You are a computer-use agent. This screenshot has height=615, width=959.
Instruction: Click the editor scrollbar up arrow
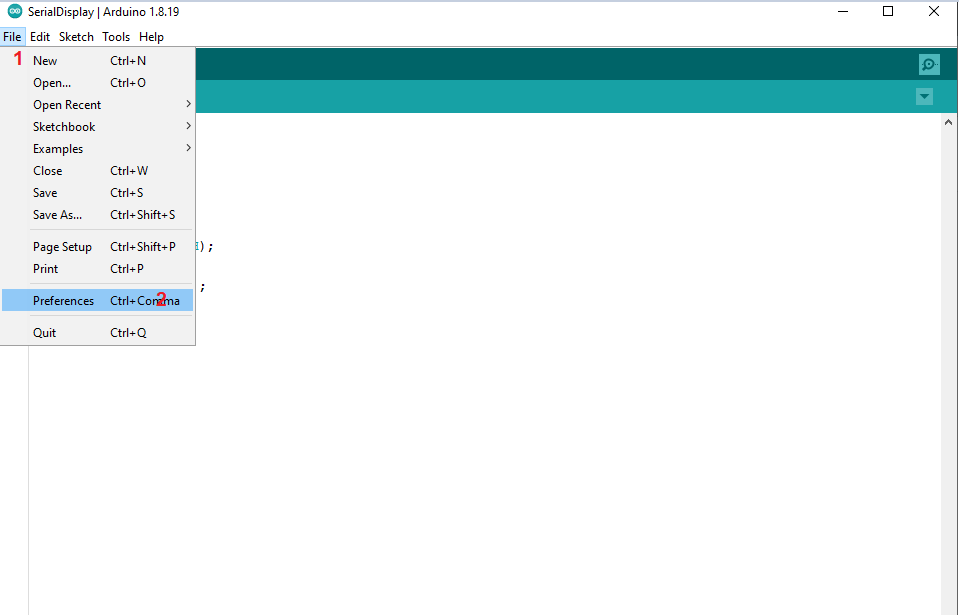click(x=948, y=122)
